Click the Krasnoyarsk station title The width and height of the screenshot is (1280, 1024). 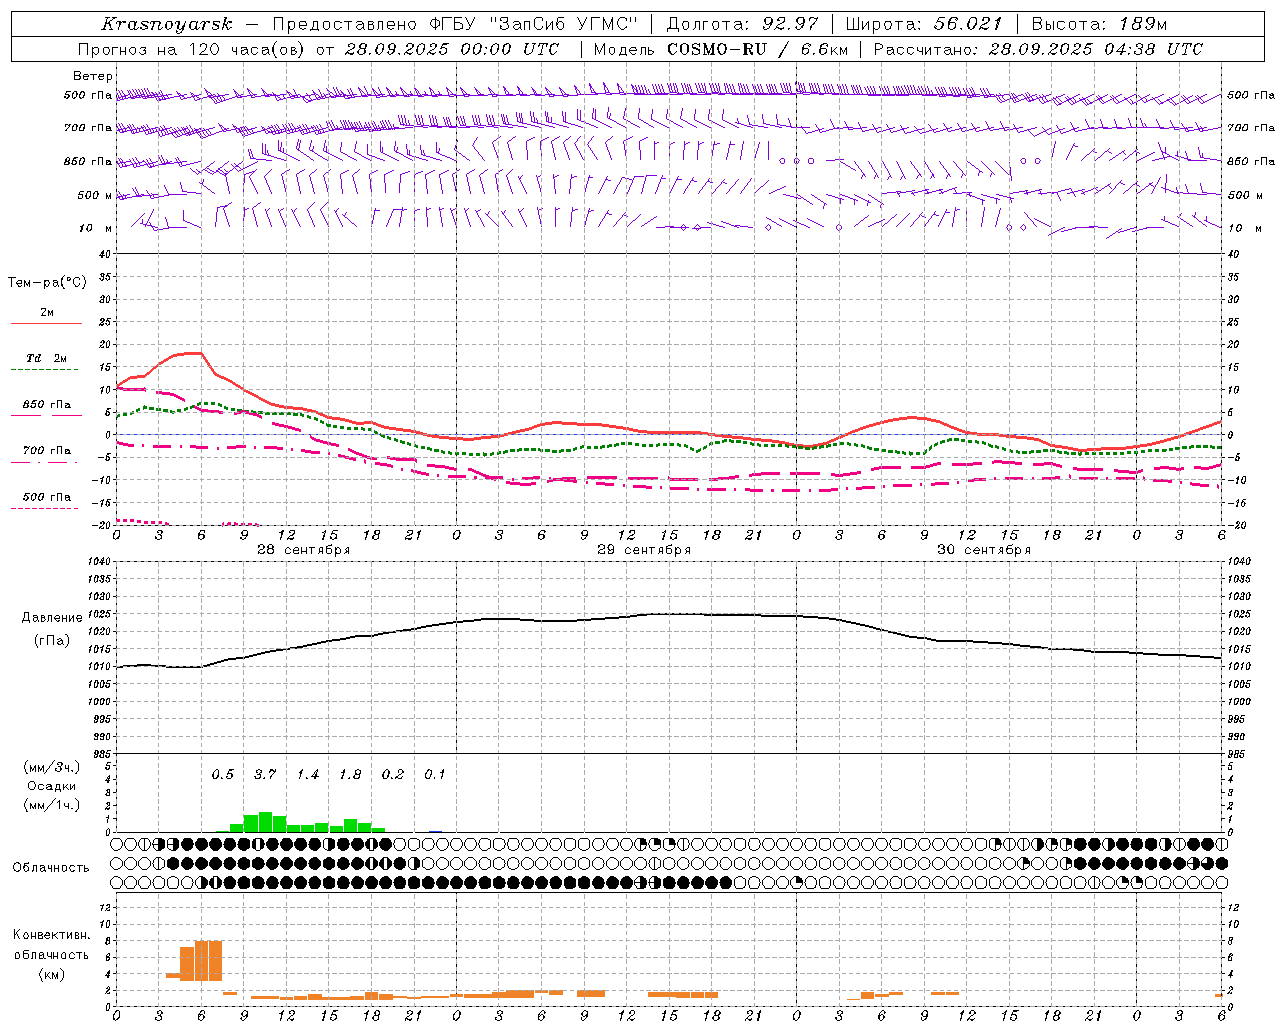167,24
